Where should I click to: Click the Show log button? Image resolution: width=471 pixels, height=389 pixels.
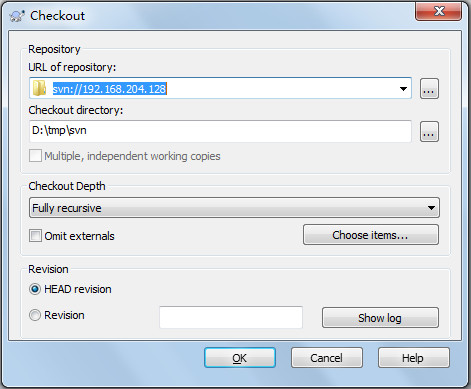380,318
